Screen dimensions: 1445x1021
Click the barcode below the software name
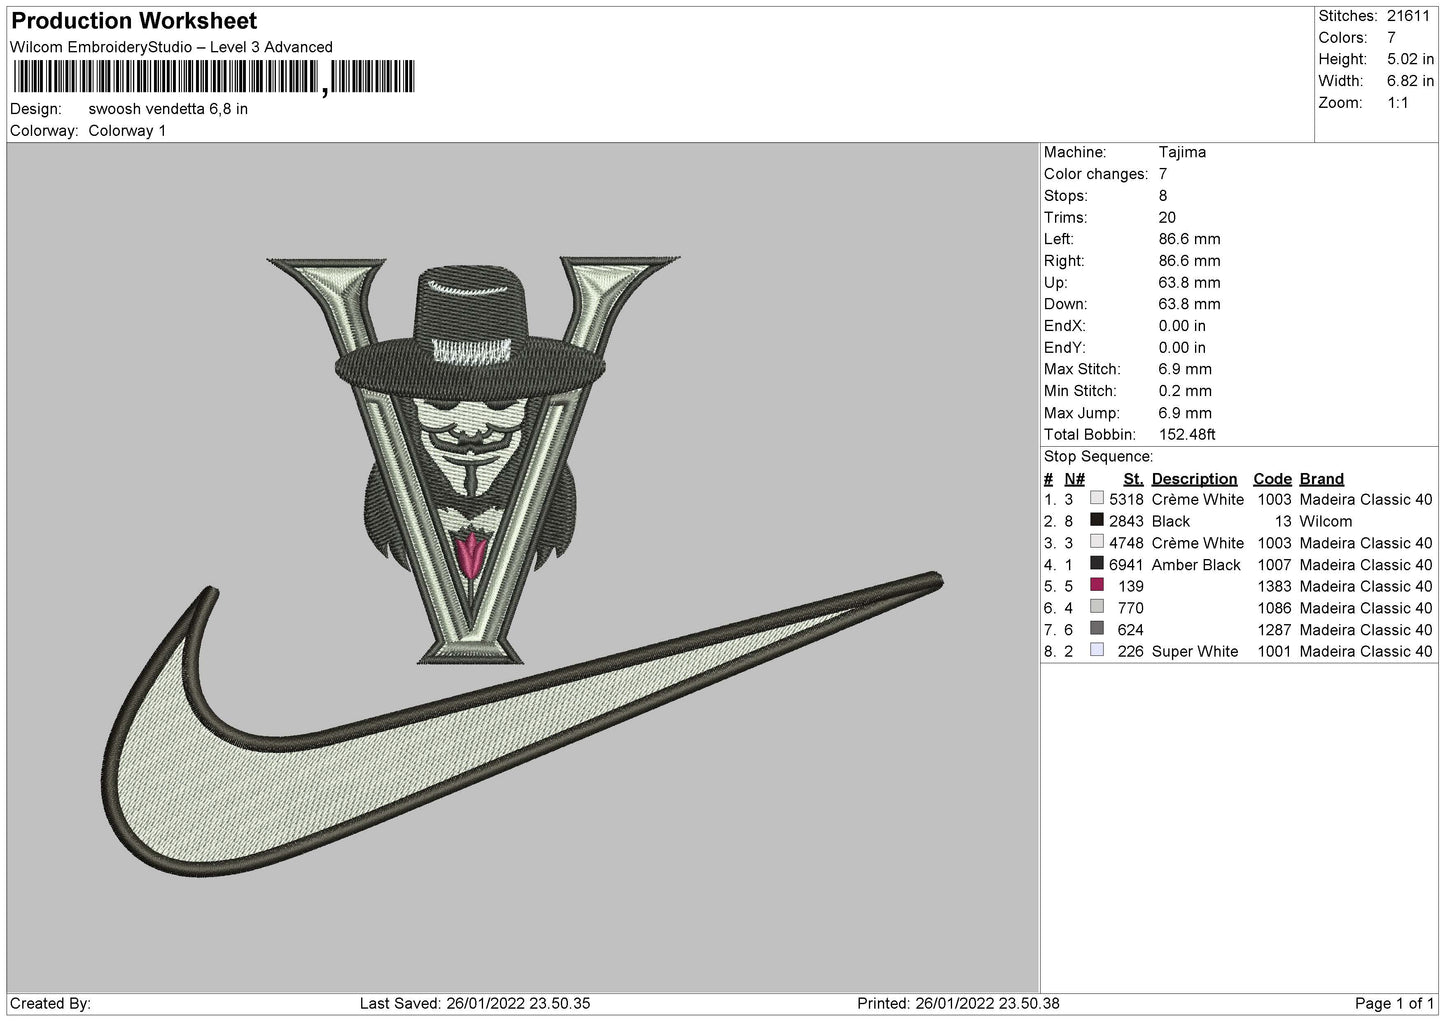pos(213,77)
